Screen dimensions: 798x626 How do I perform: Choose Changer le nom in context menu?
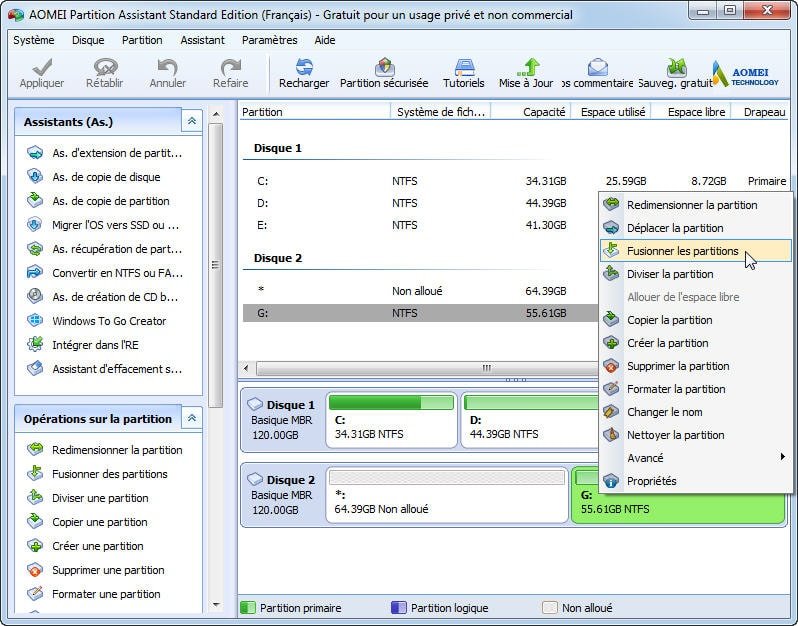(x=696, y=412)
